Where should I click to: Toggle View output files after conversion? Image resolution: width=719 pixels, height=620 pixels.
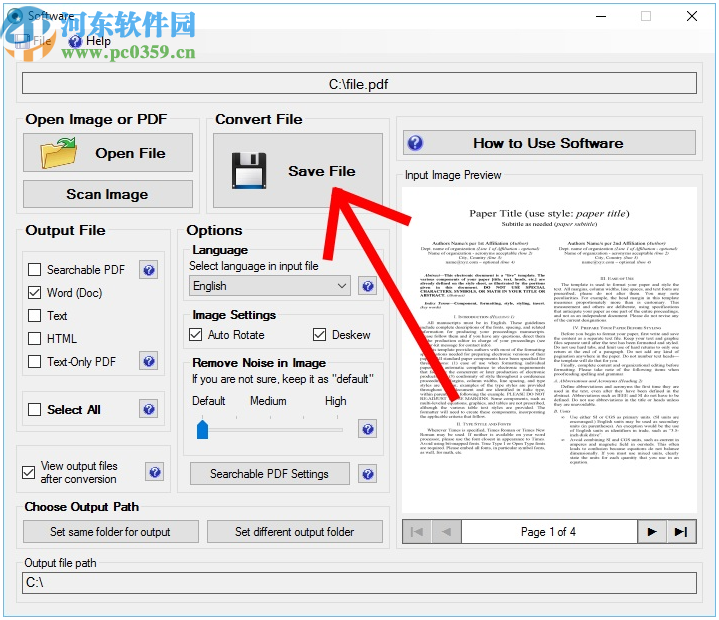pos(28,472)
